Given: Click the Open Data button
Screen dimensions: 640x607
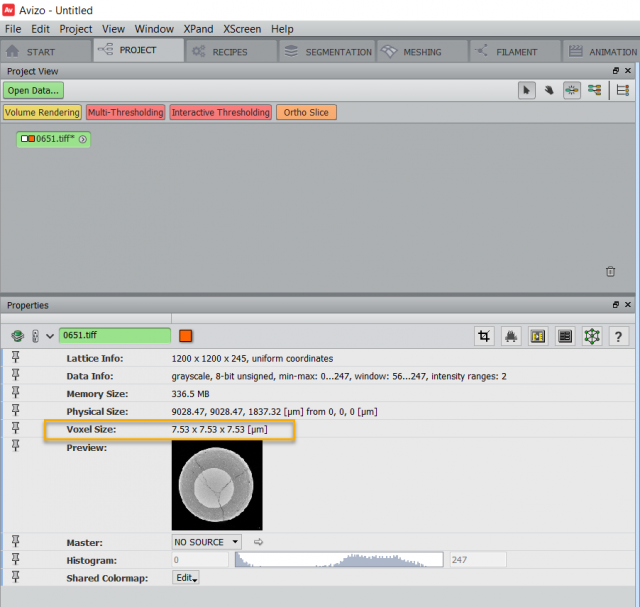Looking at the screenshot, I should point(33,90).
